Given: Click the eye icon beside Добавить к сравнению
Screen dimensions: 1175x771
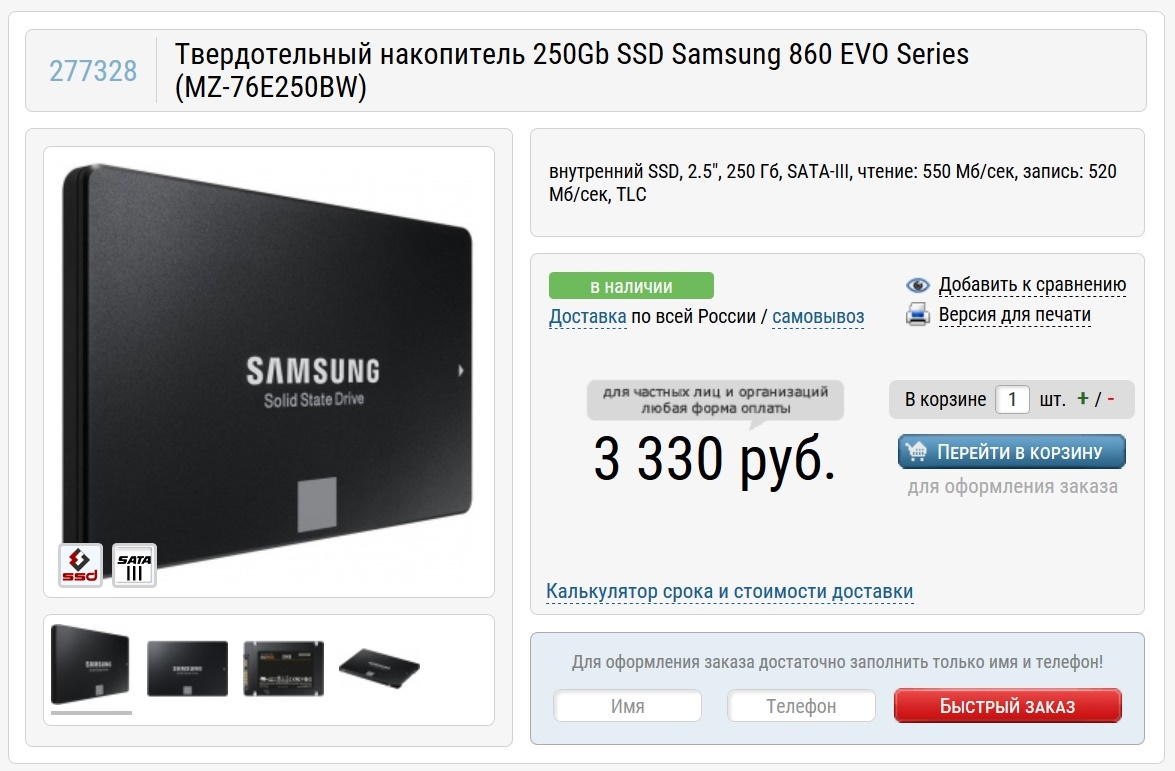Looking at the screenshot, I should pyautogui.click(x=917, y=285).
